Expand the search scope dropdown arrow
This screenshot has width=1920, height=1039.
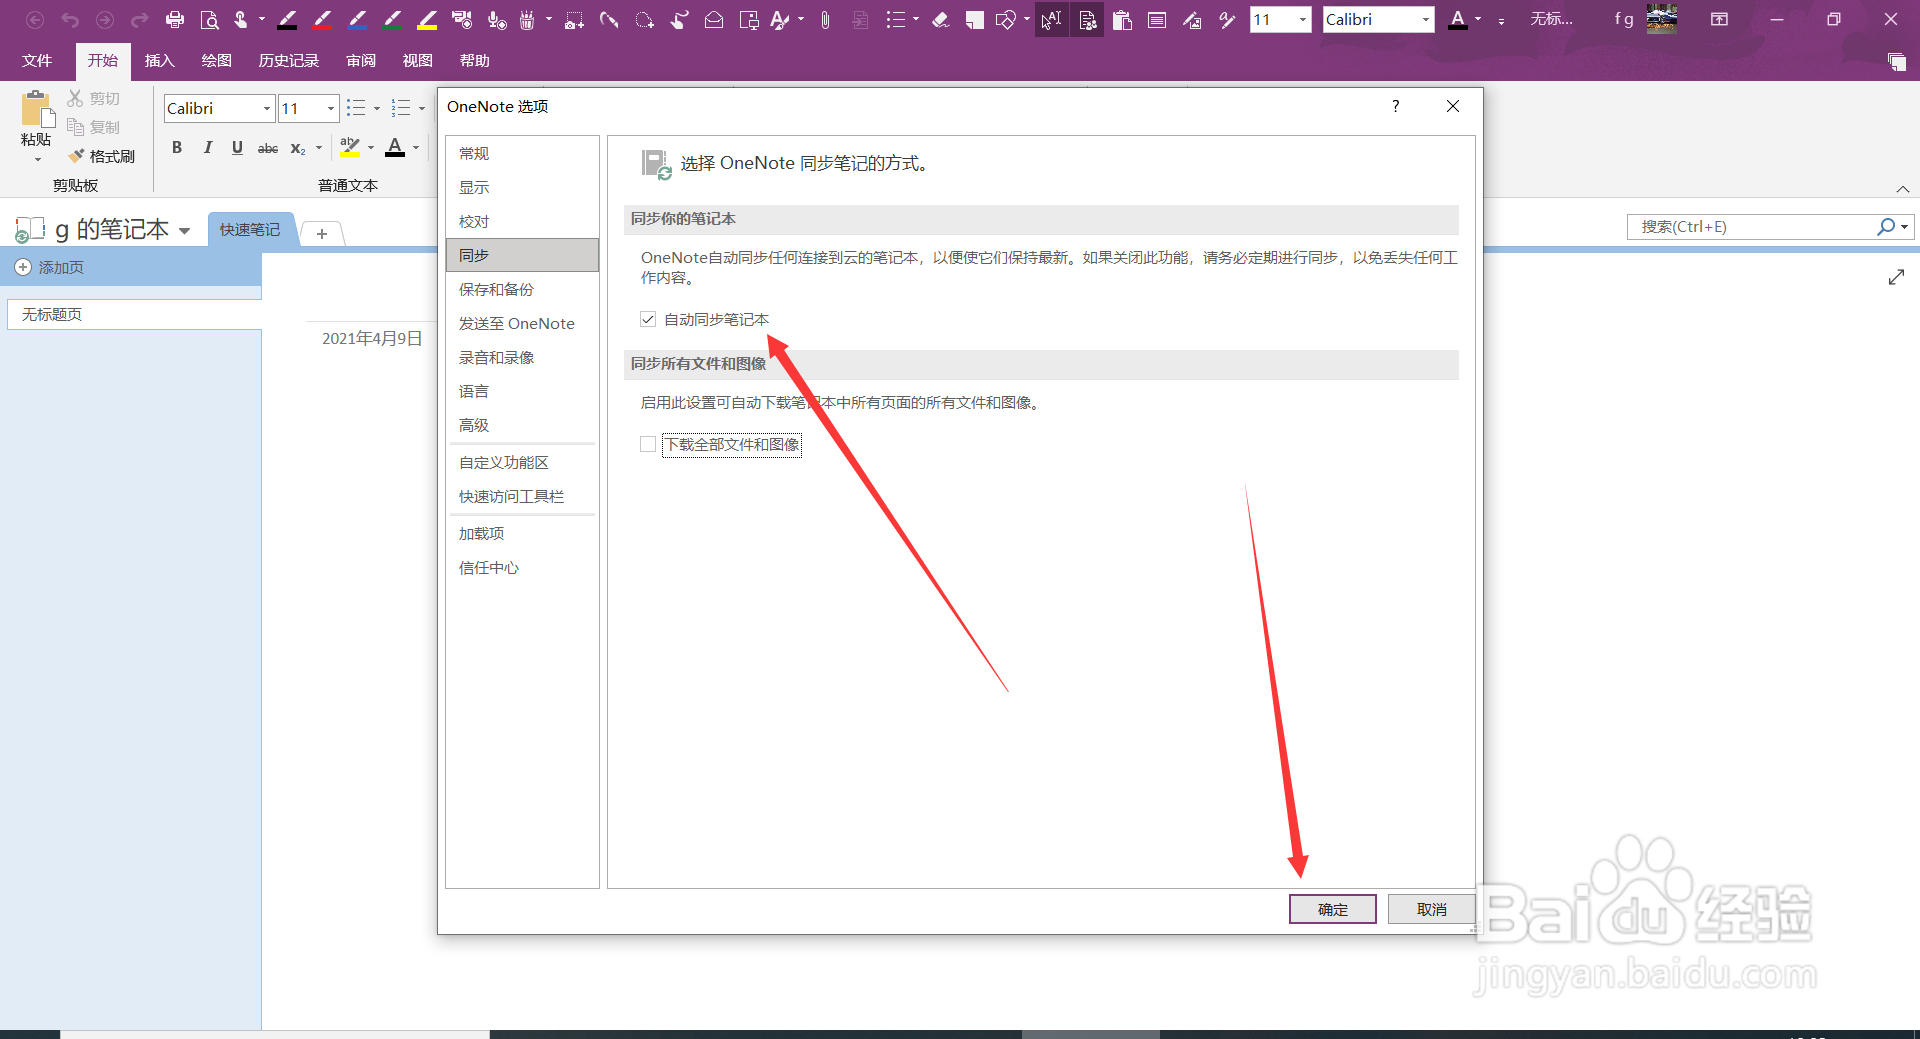(1904, 227)
